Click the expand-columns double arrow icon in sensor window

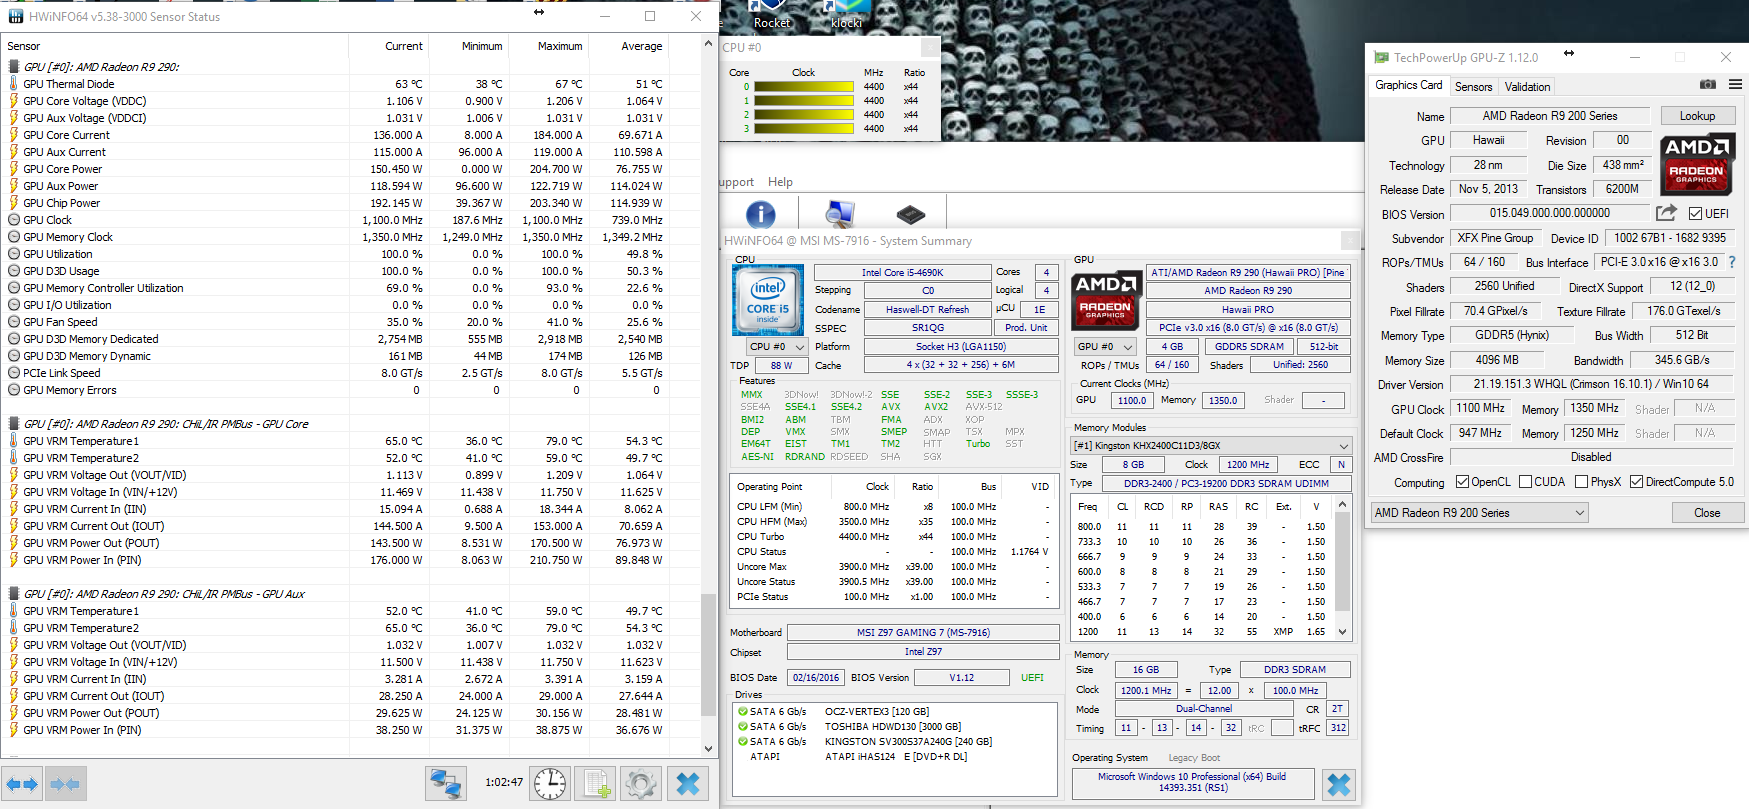click(22, 784)
